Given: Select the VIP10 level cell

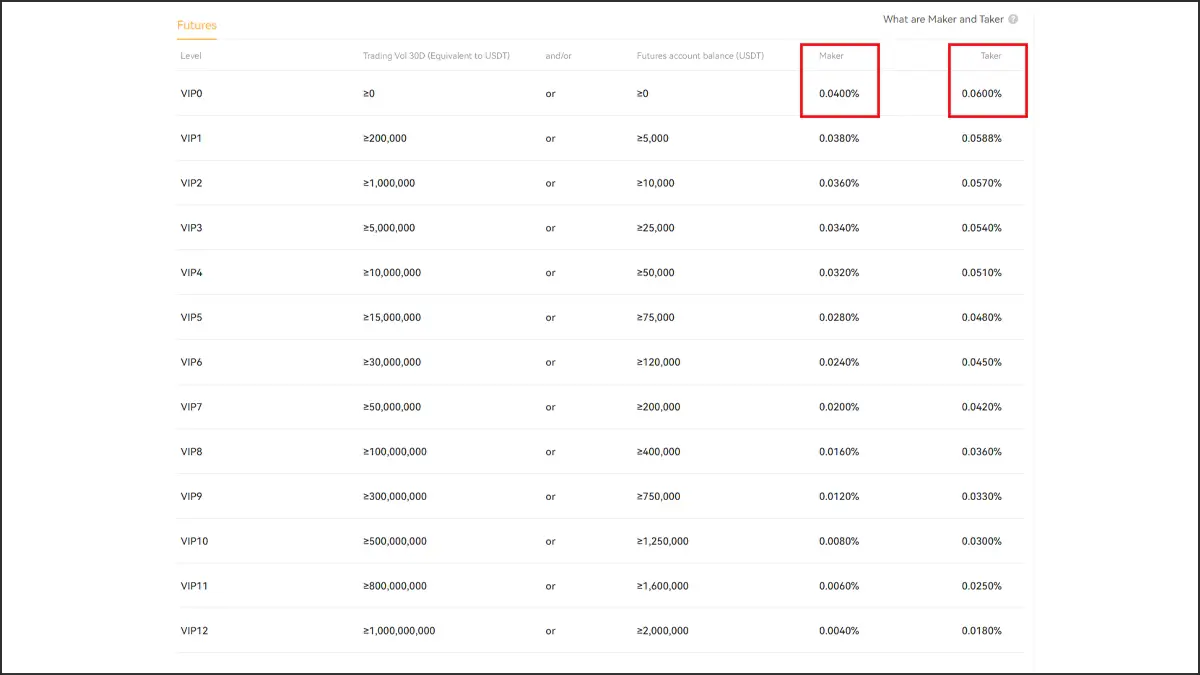Looking at the screenshot, I should [194, 541].
